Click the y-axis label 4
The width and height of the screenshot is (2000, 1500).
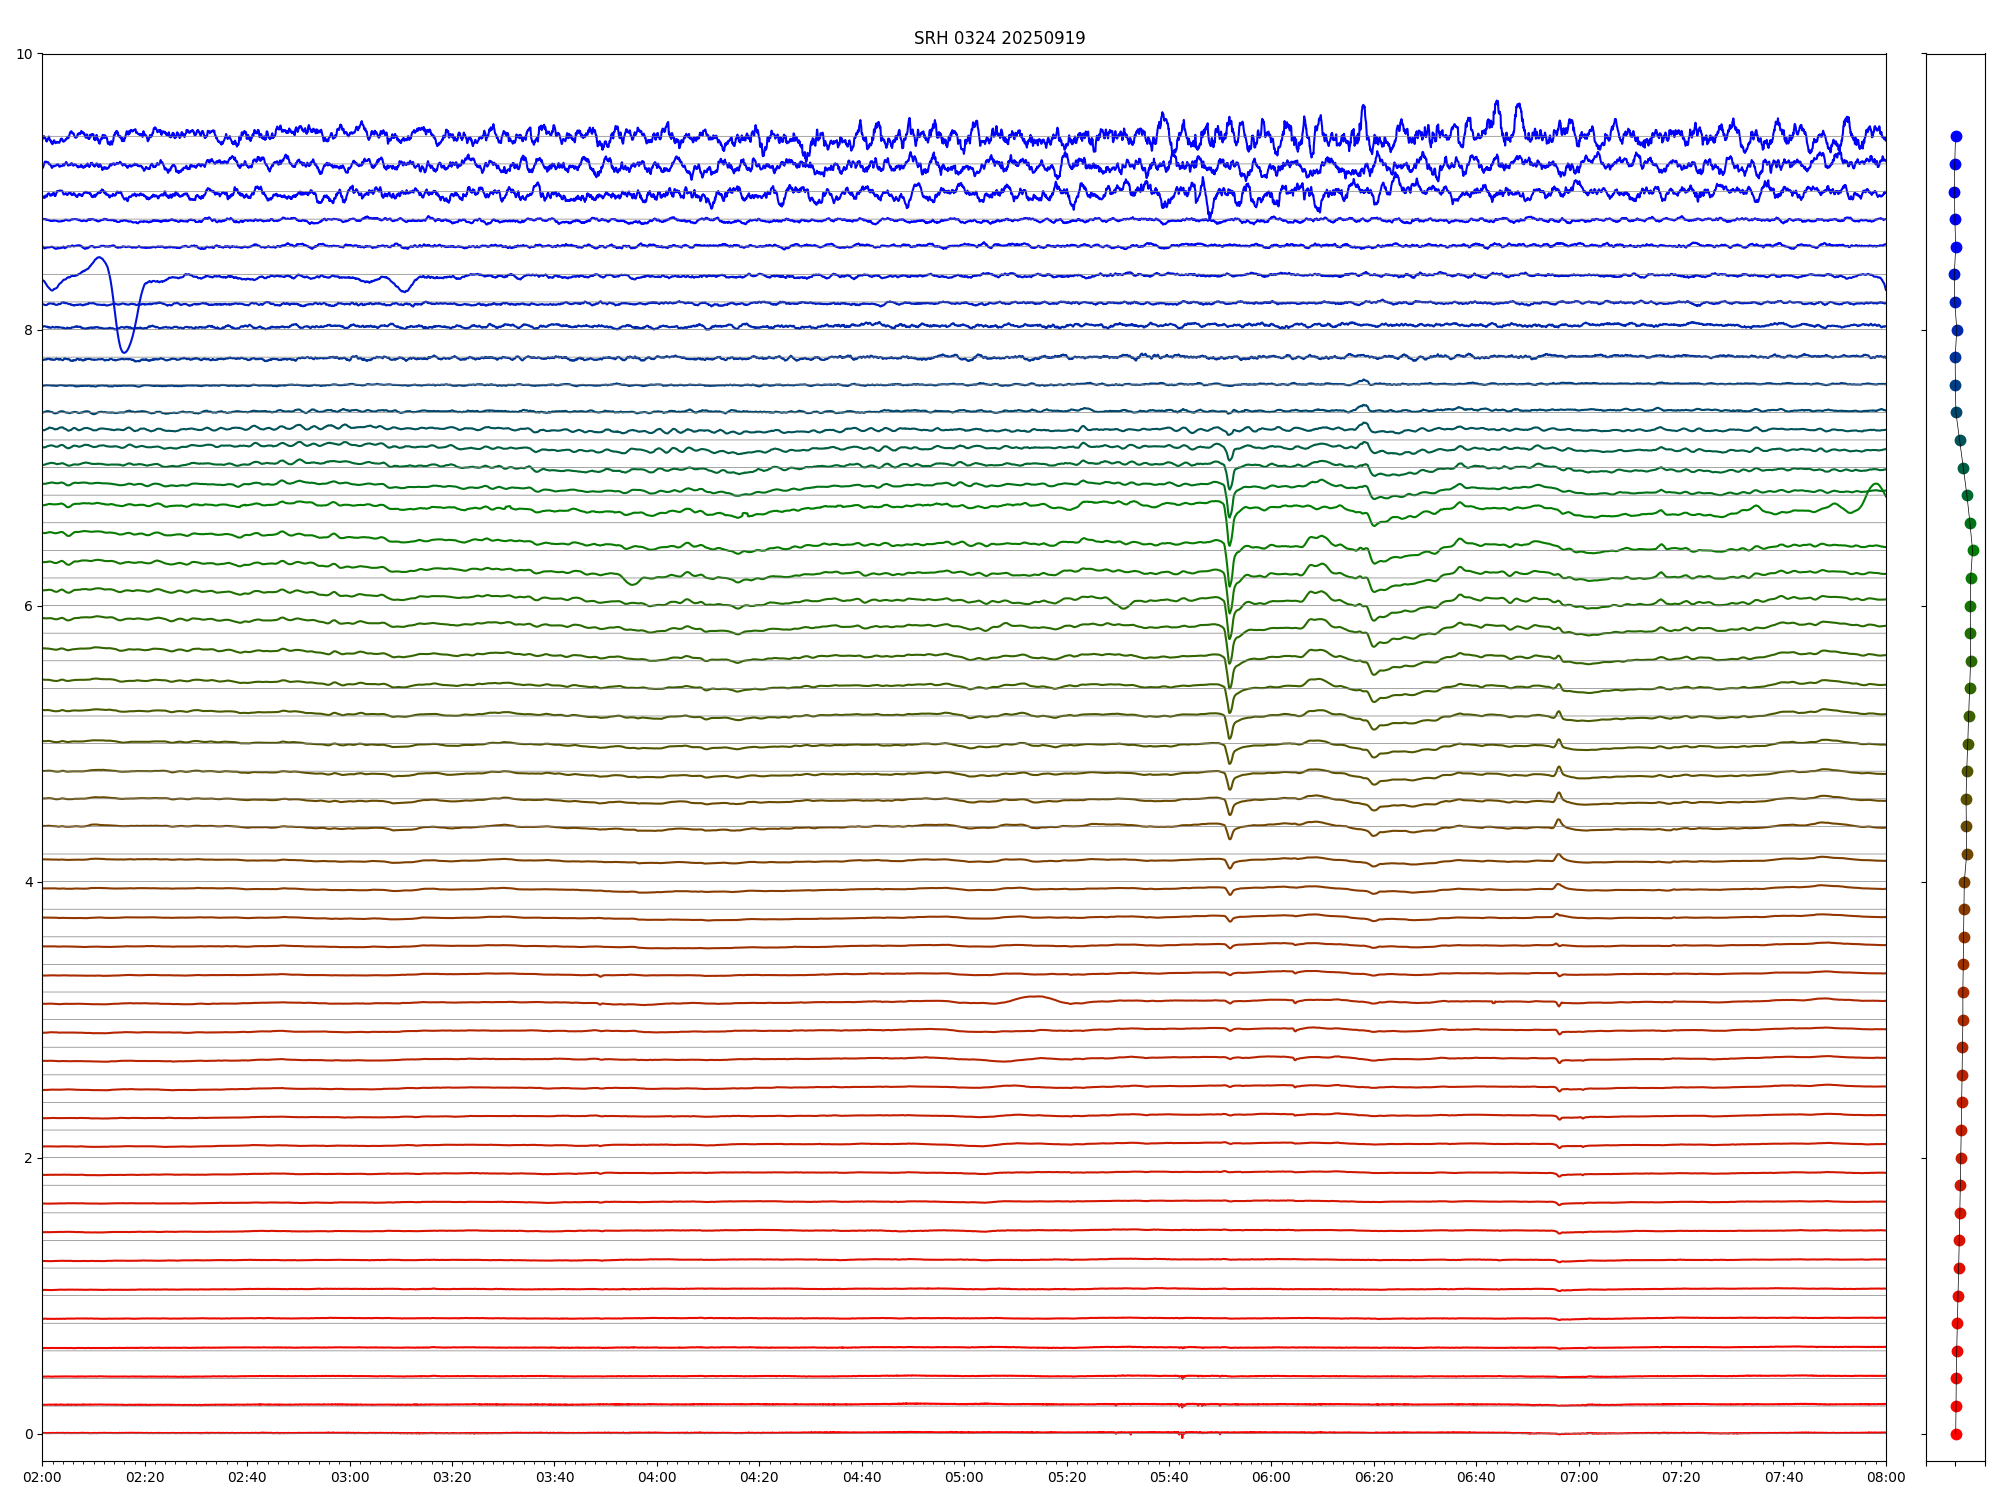[28, 882]
